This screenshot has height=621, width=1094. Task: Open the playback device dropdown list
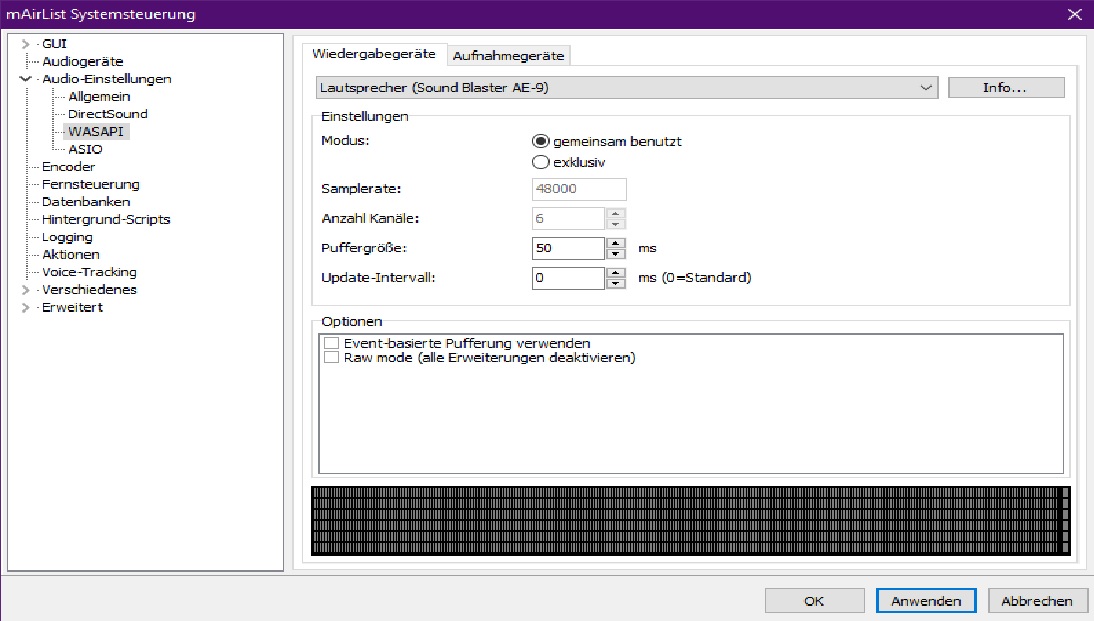pos(926,88)
